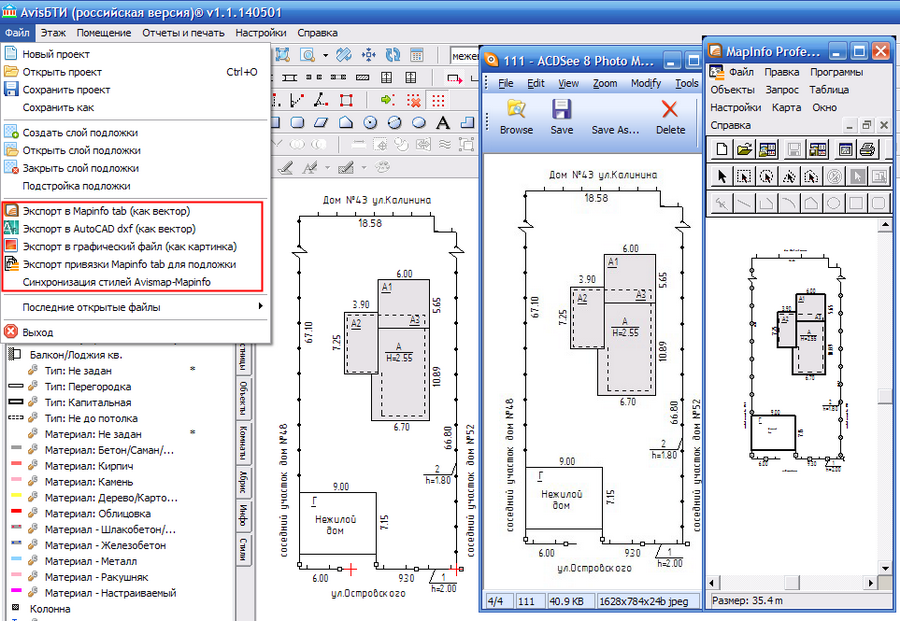Select the parallelogram shape tool
Viewport: 900px width, 621px height.
point(321,122)
